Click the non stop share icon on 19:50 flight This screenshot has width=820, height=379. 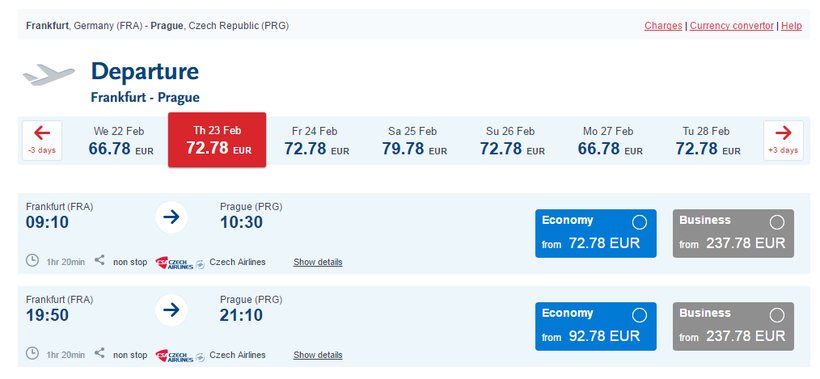tap(99, 353)
